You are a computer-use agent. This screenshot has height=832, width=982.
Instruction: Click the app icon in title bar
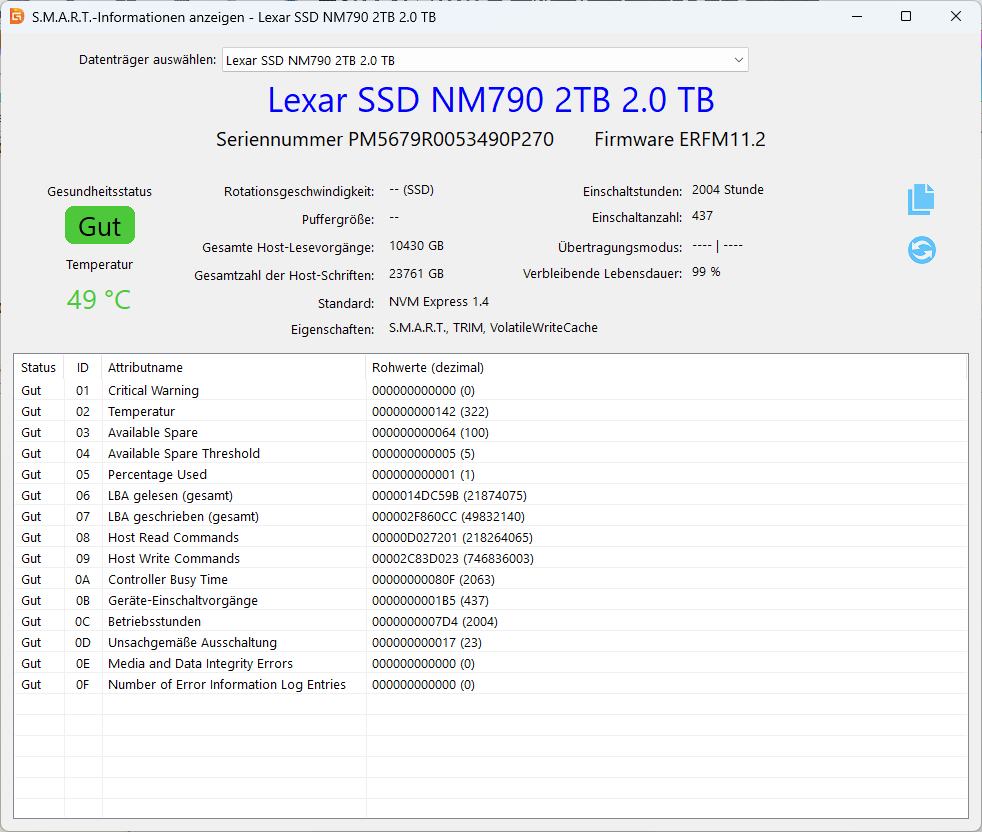[17, 16]
